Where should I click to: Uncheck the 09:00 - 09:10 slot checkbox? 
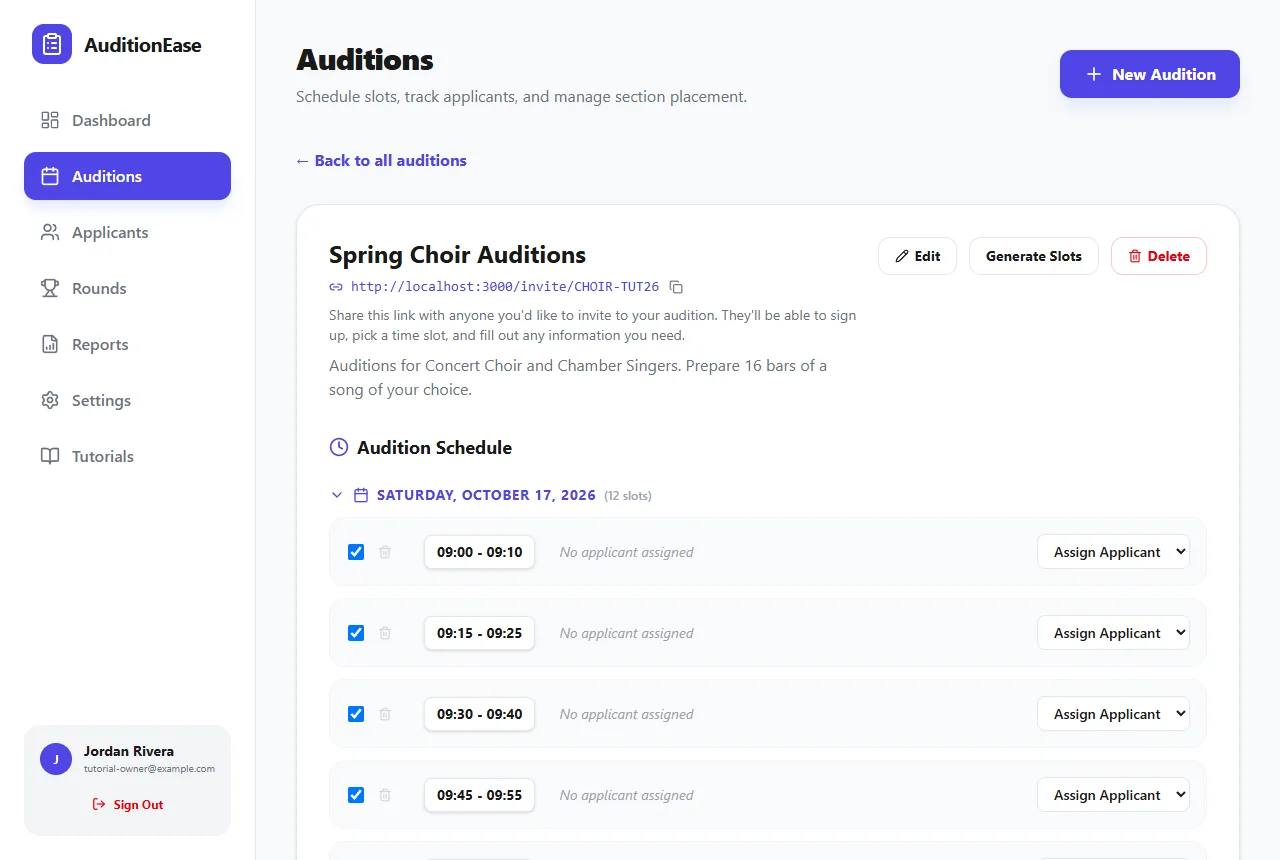coord(356,552)
